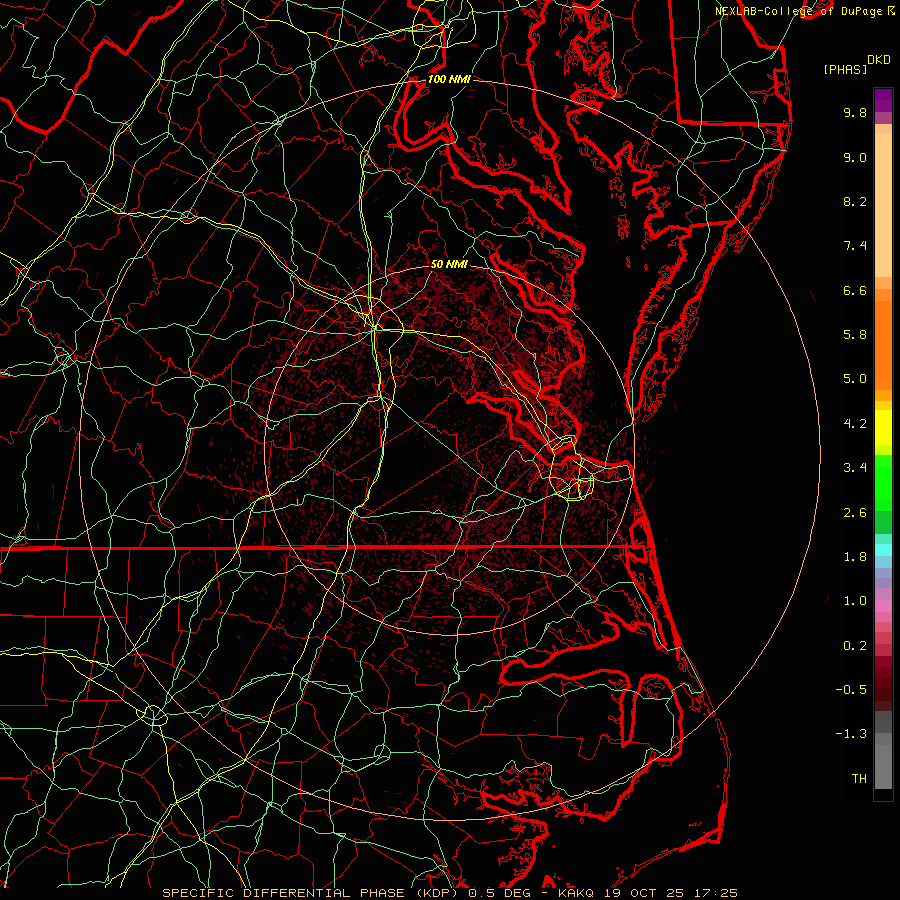Image resolution: width=900 pixels, height=900 pixels.
Task: Click the 5.0 value on color scale
Action: pyautogui.click(x=855, y=379)
